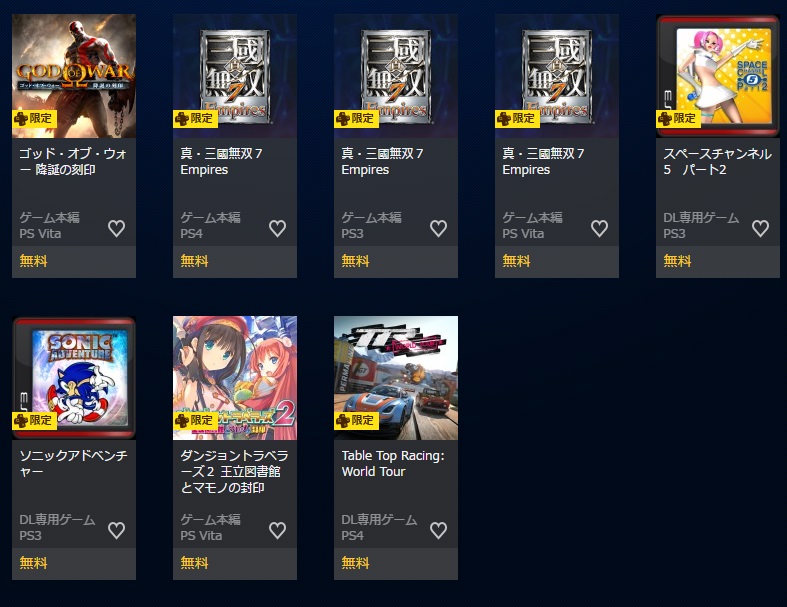This screenshot has width=787, height=607.
Task: Click heart icon on Table Top Racing card
Action: point(439,530)
